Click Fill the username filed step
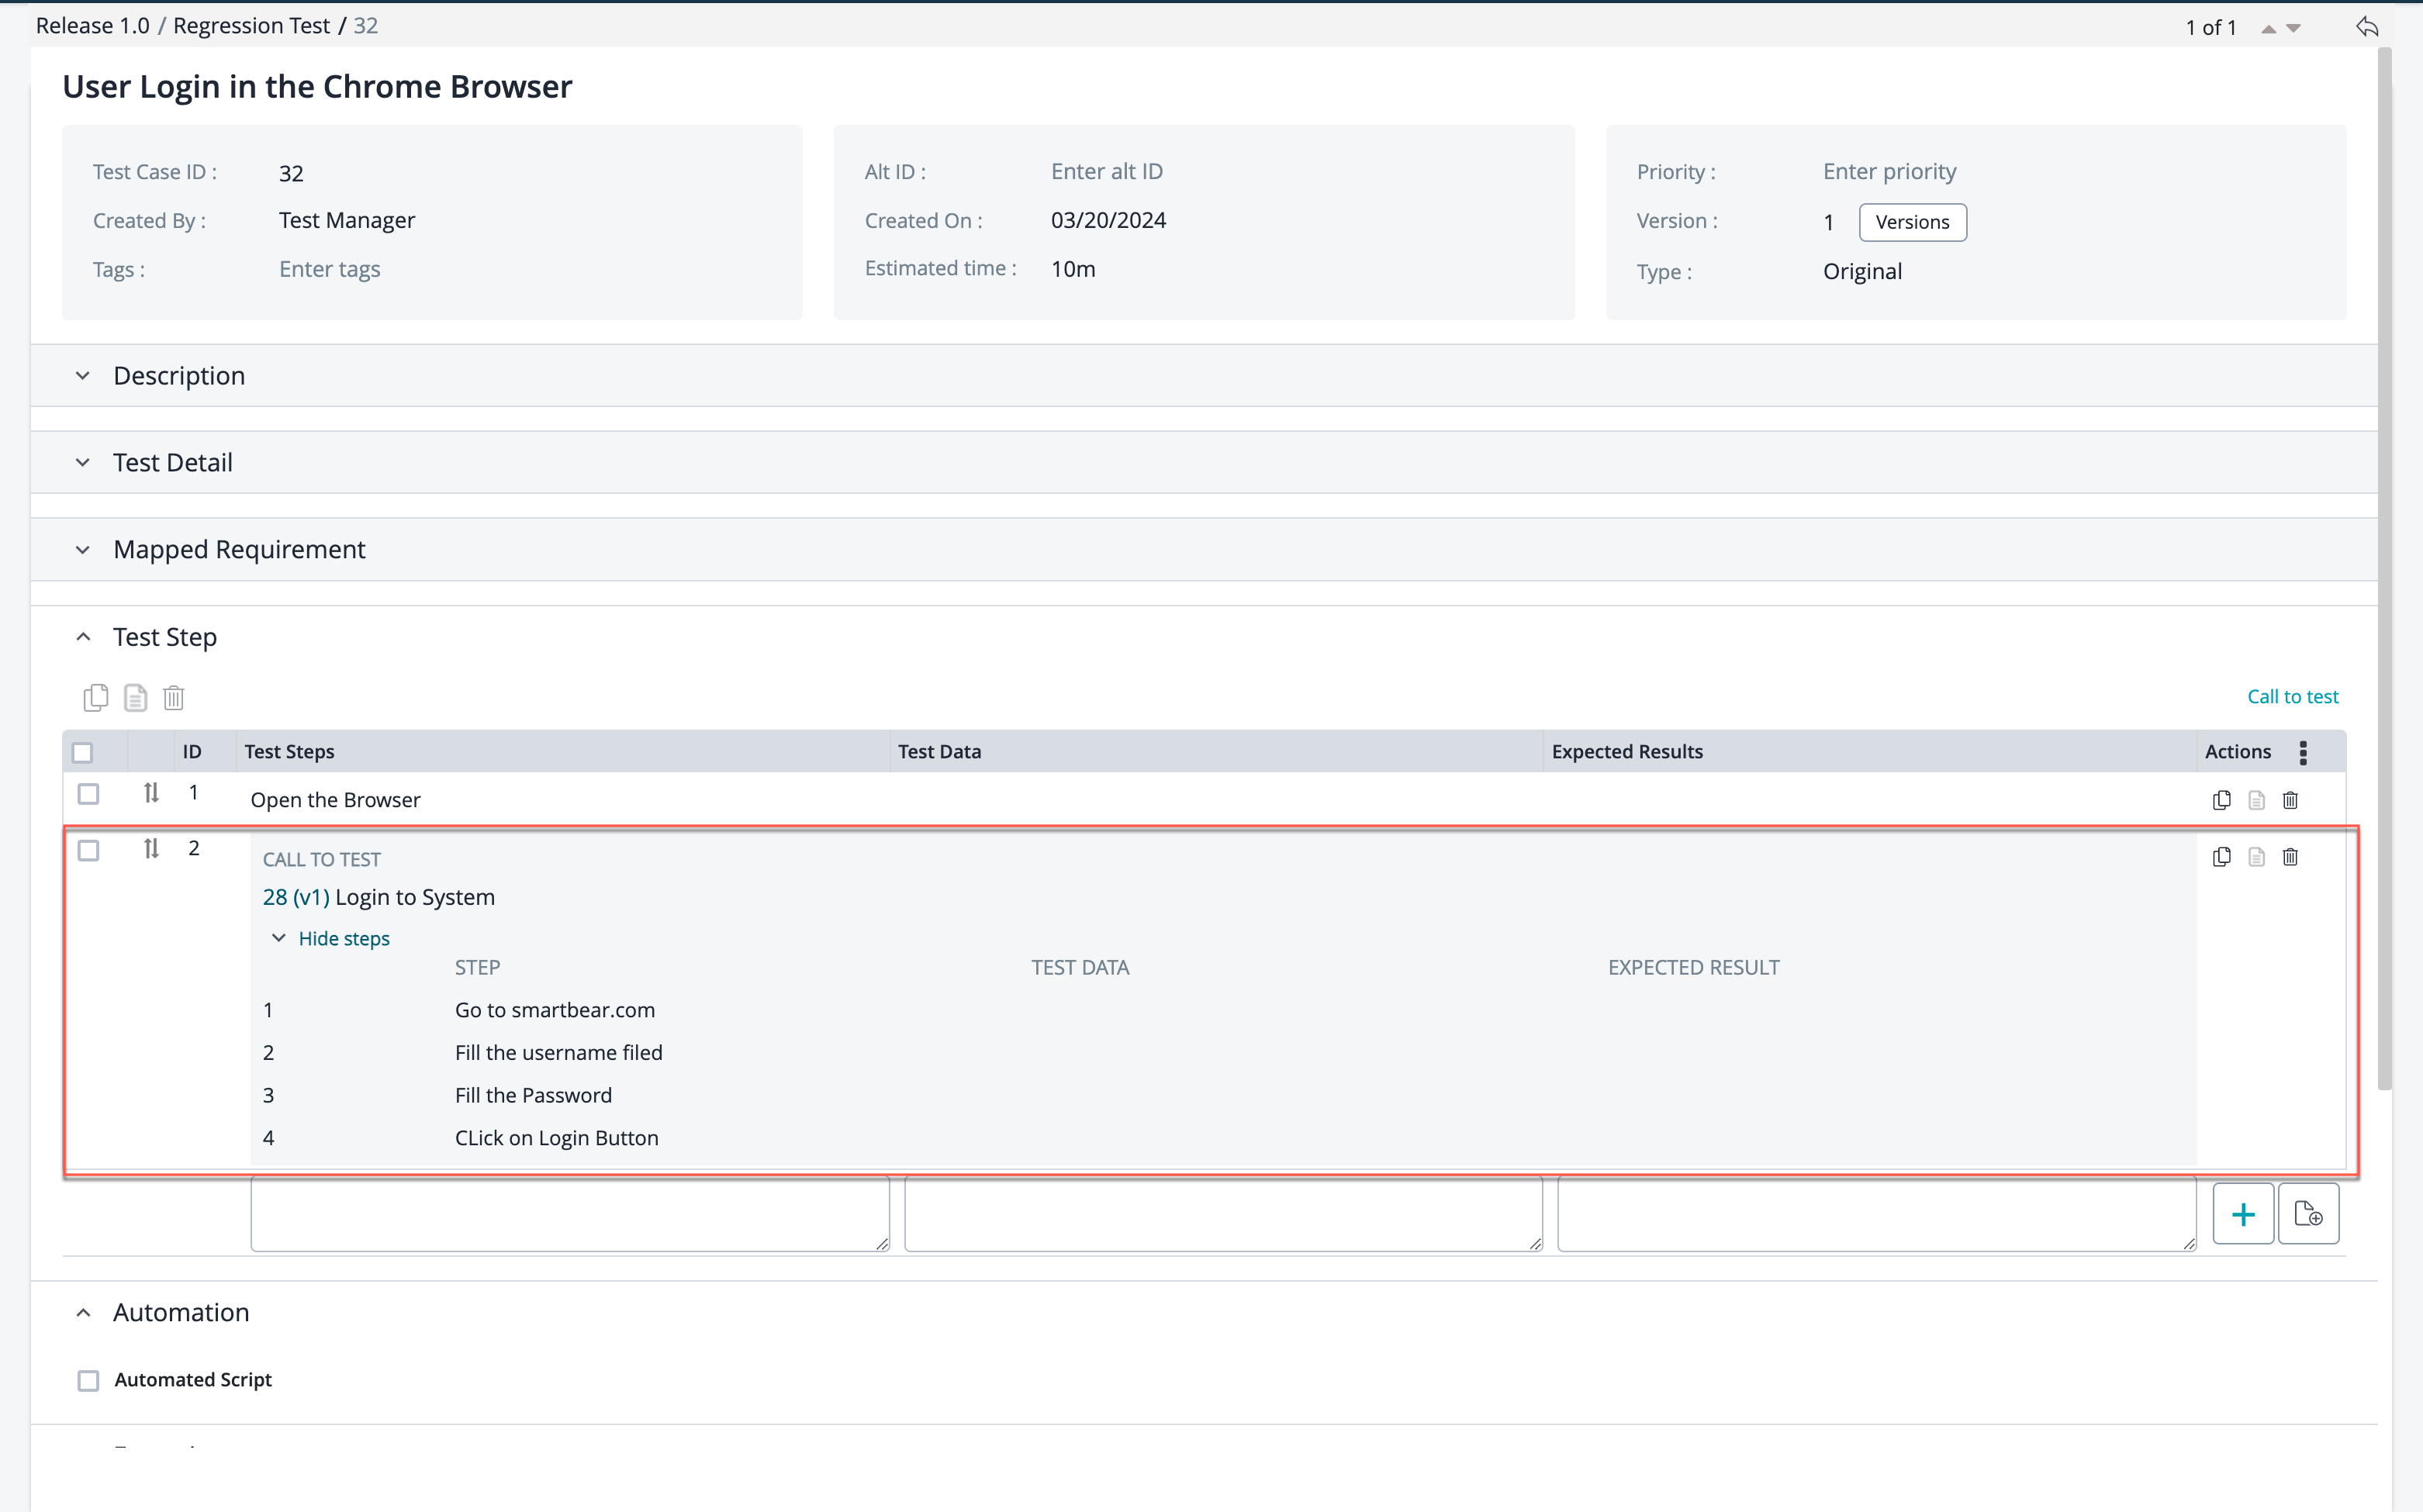Viewport: 2423px width, 1512px height. click(x=558, y=1053)
